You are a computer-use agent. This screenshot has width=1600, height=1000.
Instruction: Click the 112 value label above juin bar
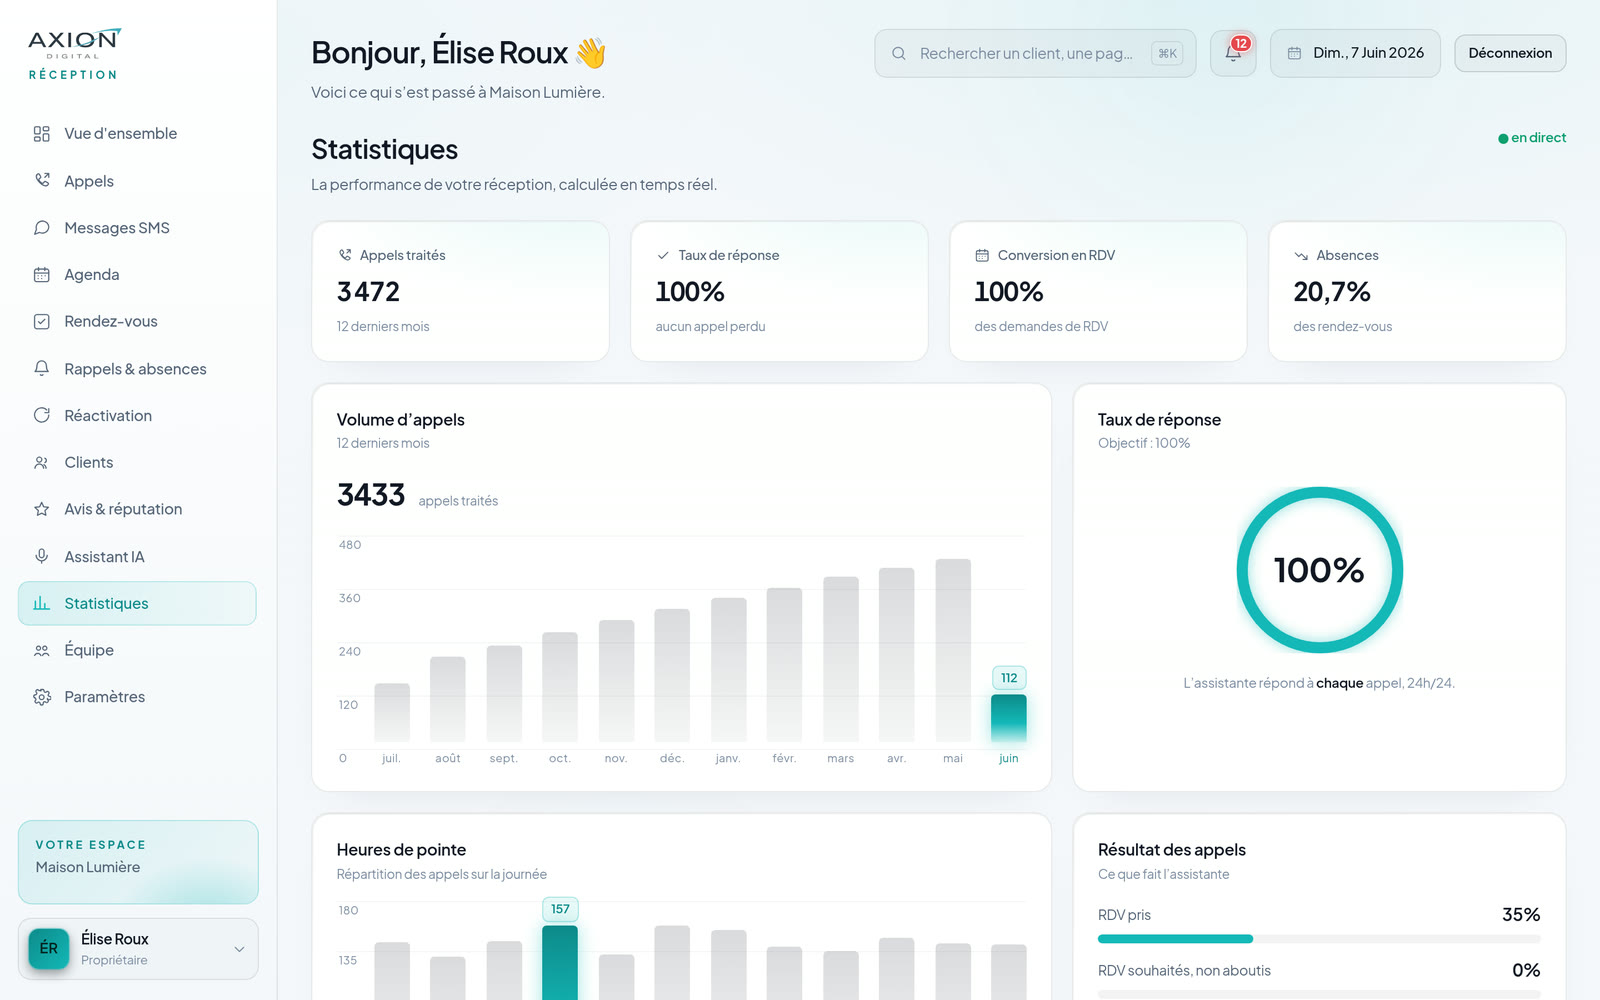[1009, 678]
